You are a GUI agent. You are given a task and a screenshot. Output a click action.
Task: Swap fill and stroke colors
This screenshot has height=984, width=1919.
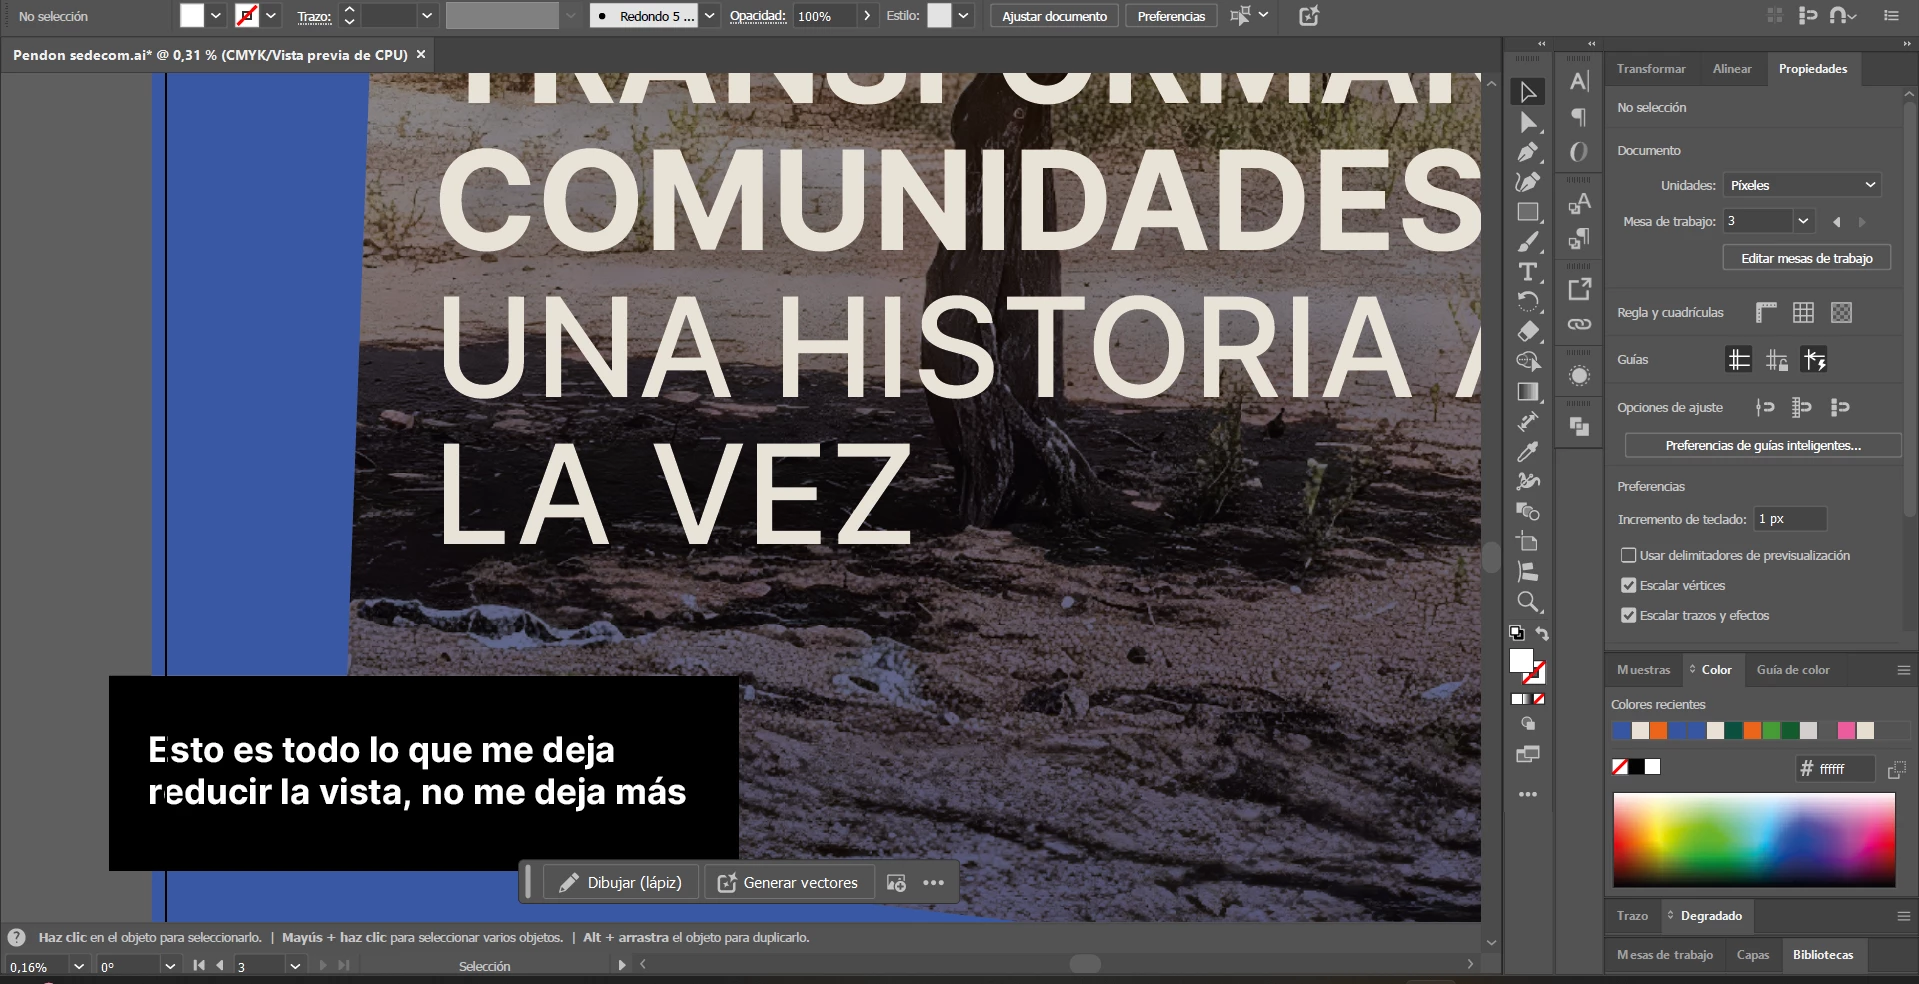(1542, 634)
